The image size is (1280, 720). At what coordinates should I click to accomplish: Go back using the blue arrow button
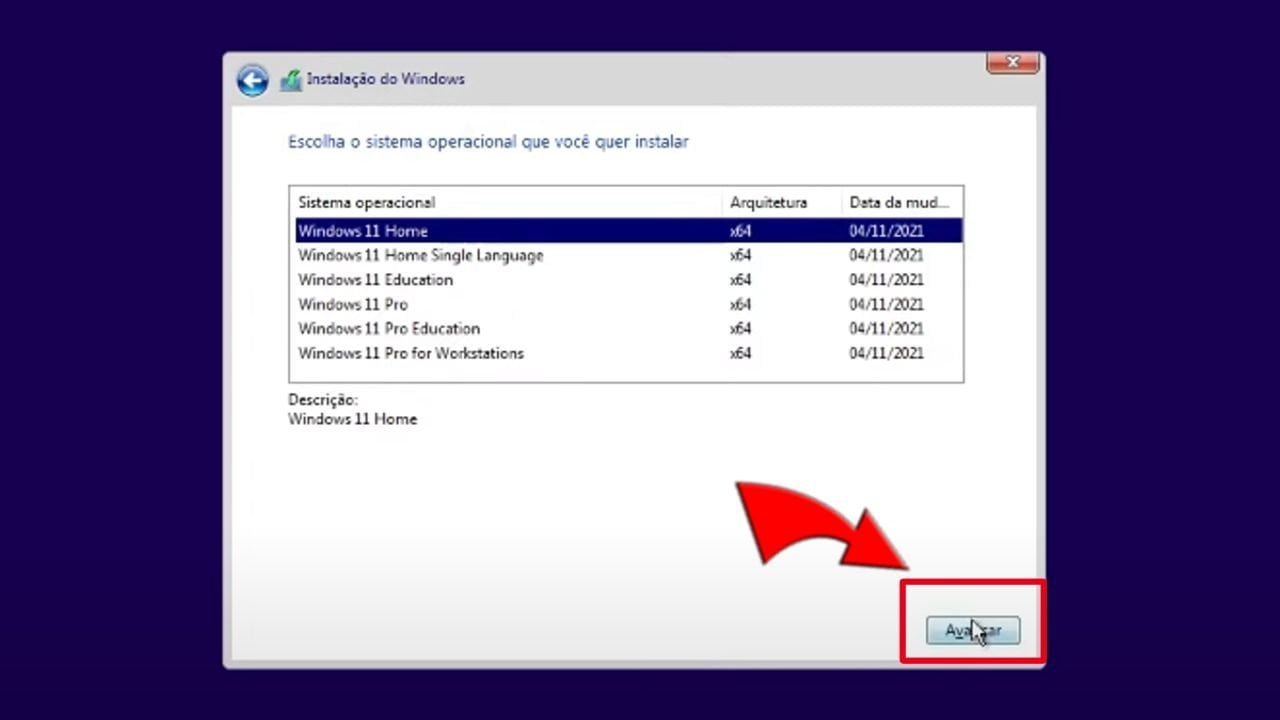(253, 80)
